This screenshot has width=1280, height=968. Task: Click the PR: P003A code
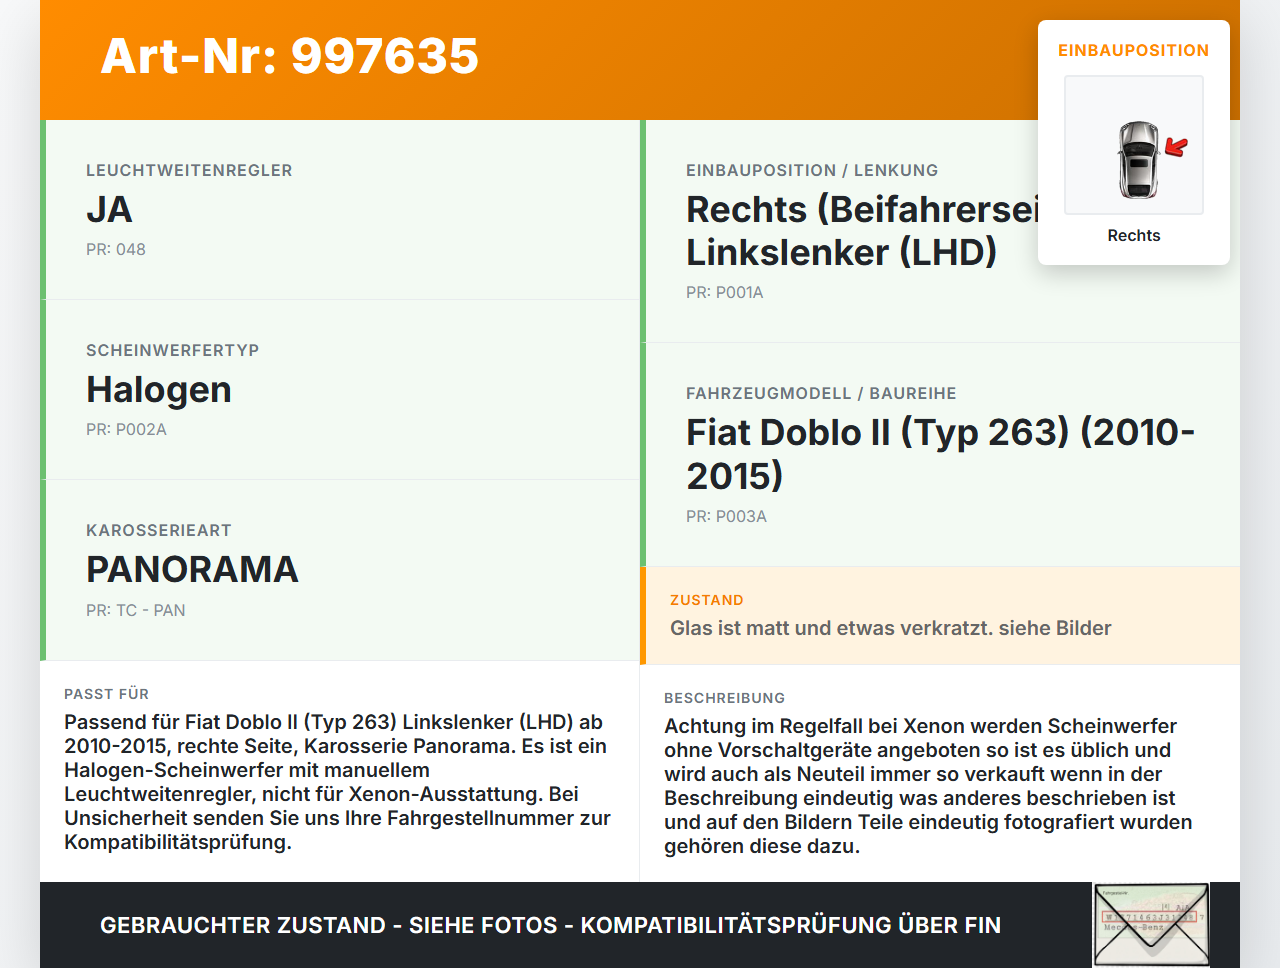pos(726,516)
